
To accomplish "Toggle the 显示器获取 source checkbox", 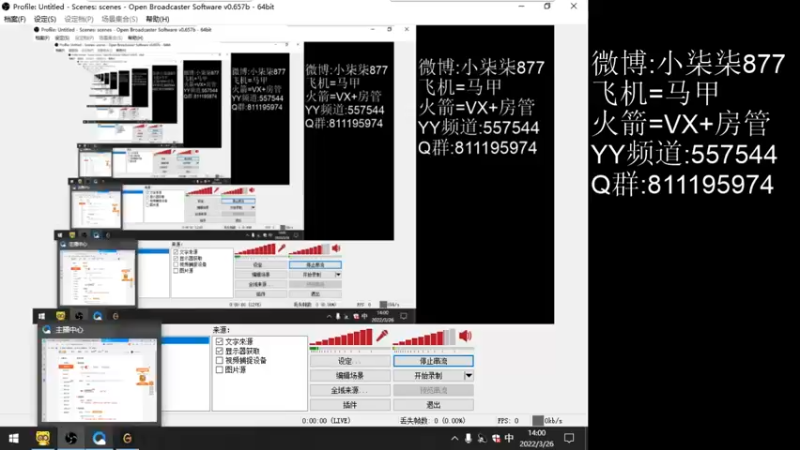I will [x=219, y=351].
